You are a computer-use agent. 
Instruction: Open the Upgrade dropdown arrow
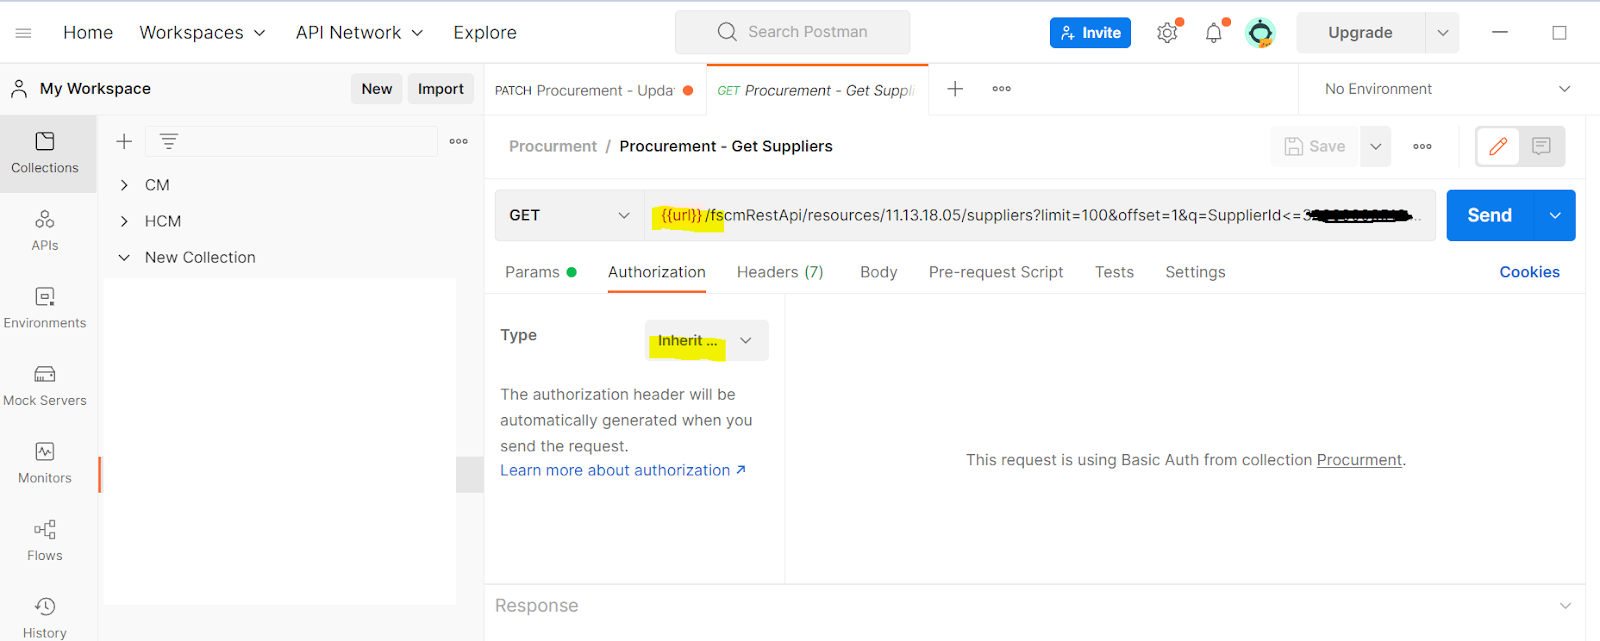(1442, 33)
